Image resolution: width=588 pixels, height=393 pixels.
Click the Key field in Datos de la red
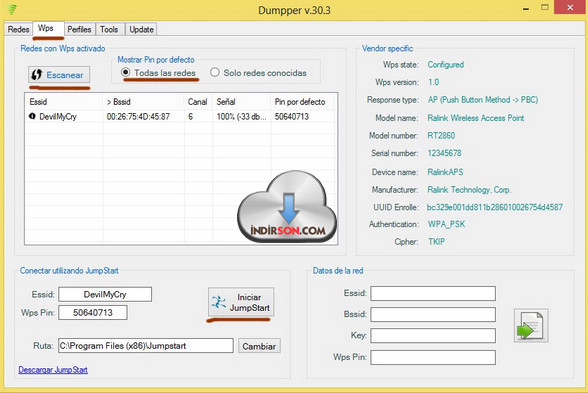(x=433, y=336)
